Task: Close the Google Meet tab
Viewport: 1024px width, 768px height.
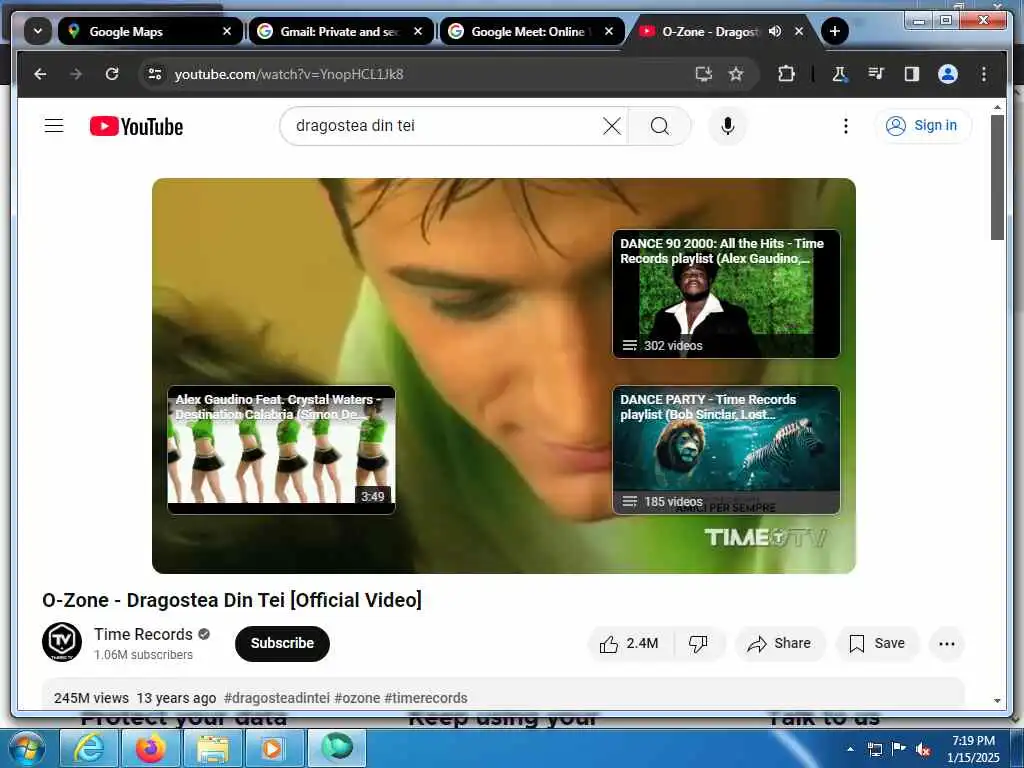Action: pos(609,31)
